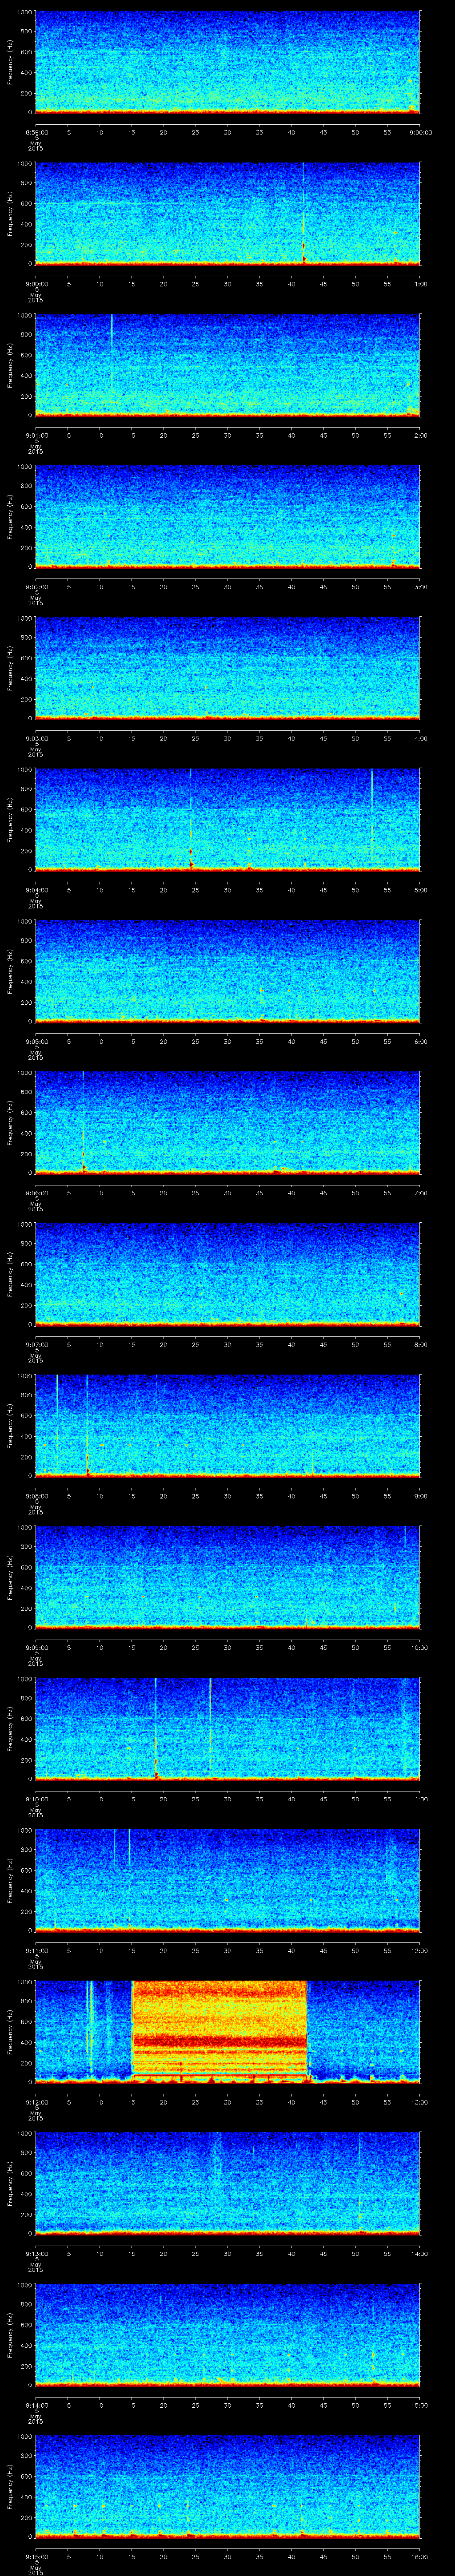Viewport: 455px width, 2576px height.
Task: Click the vertical spike near 27 seconds in 9:10:00 panel
Action: 210,1725
